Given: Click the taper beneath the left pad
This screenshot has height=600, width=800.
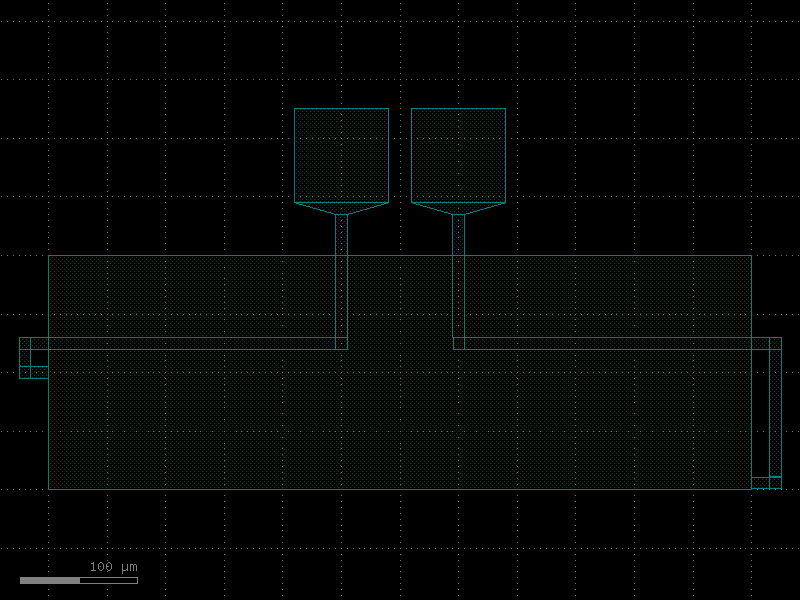Looking at the screenshot, I should pyautogui.click(x=341, y=209).
